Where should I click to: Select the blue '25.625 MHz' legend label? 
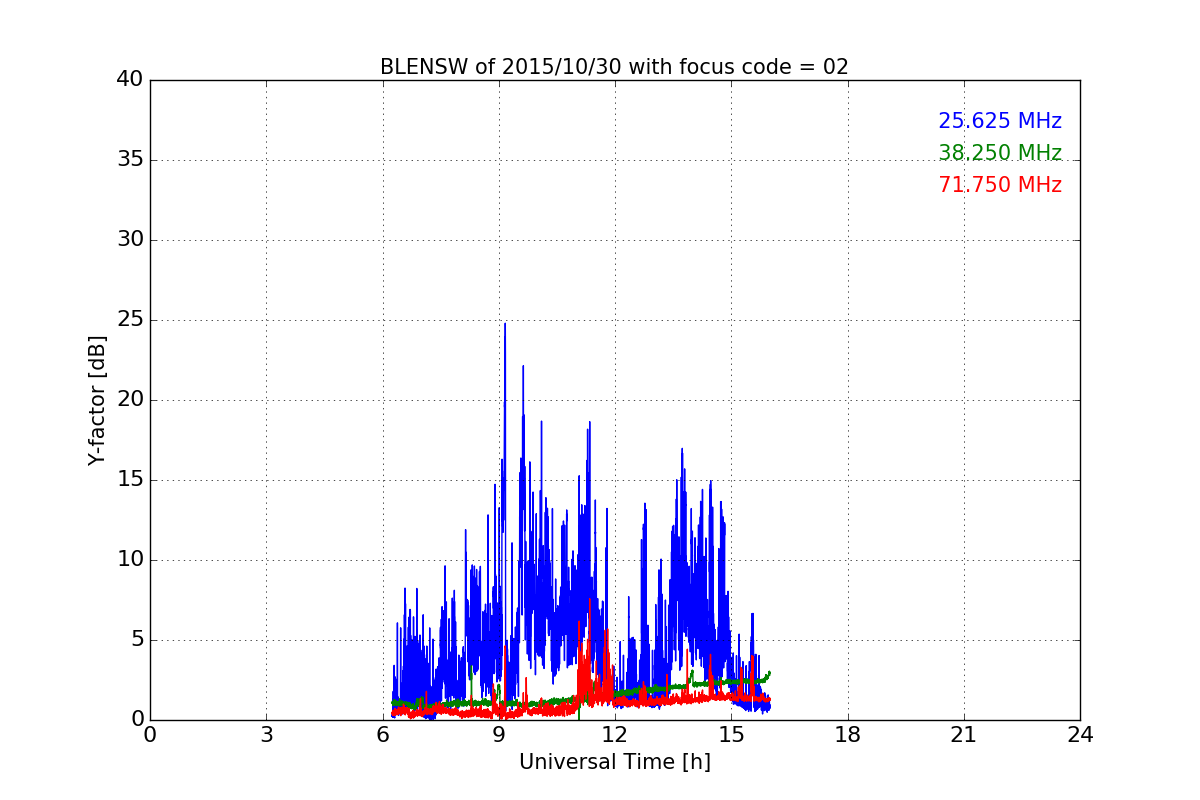1000,121
